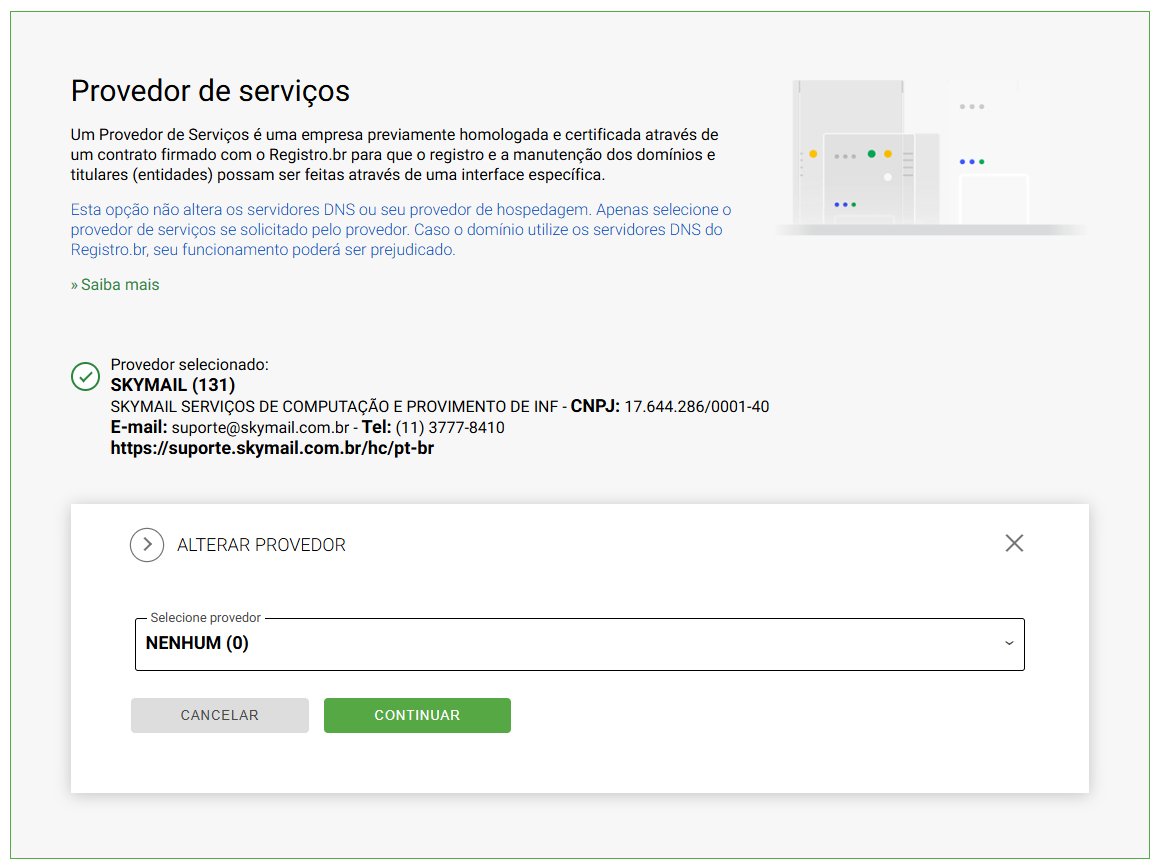The width and height of the screenshot is (1157, 864).
Task: Click the Provedor selecionado label
Action: 190,364
